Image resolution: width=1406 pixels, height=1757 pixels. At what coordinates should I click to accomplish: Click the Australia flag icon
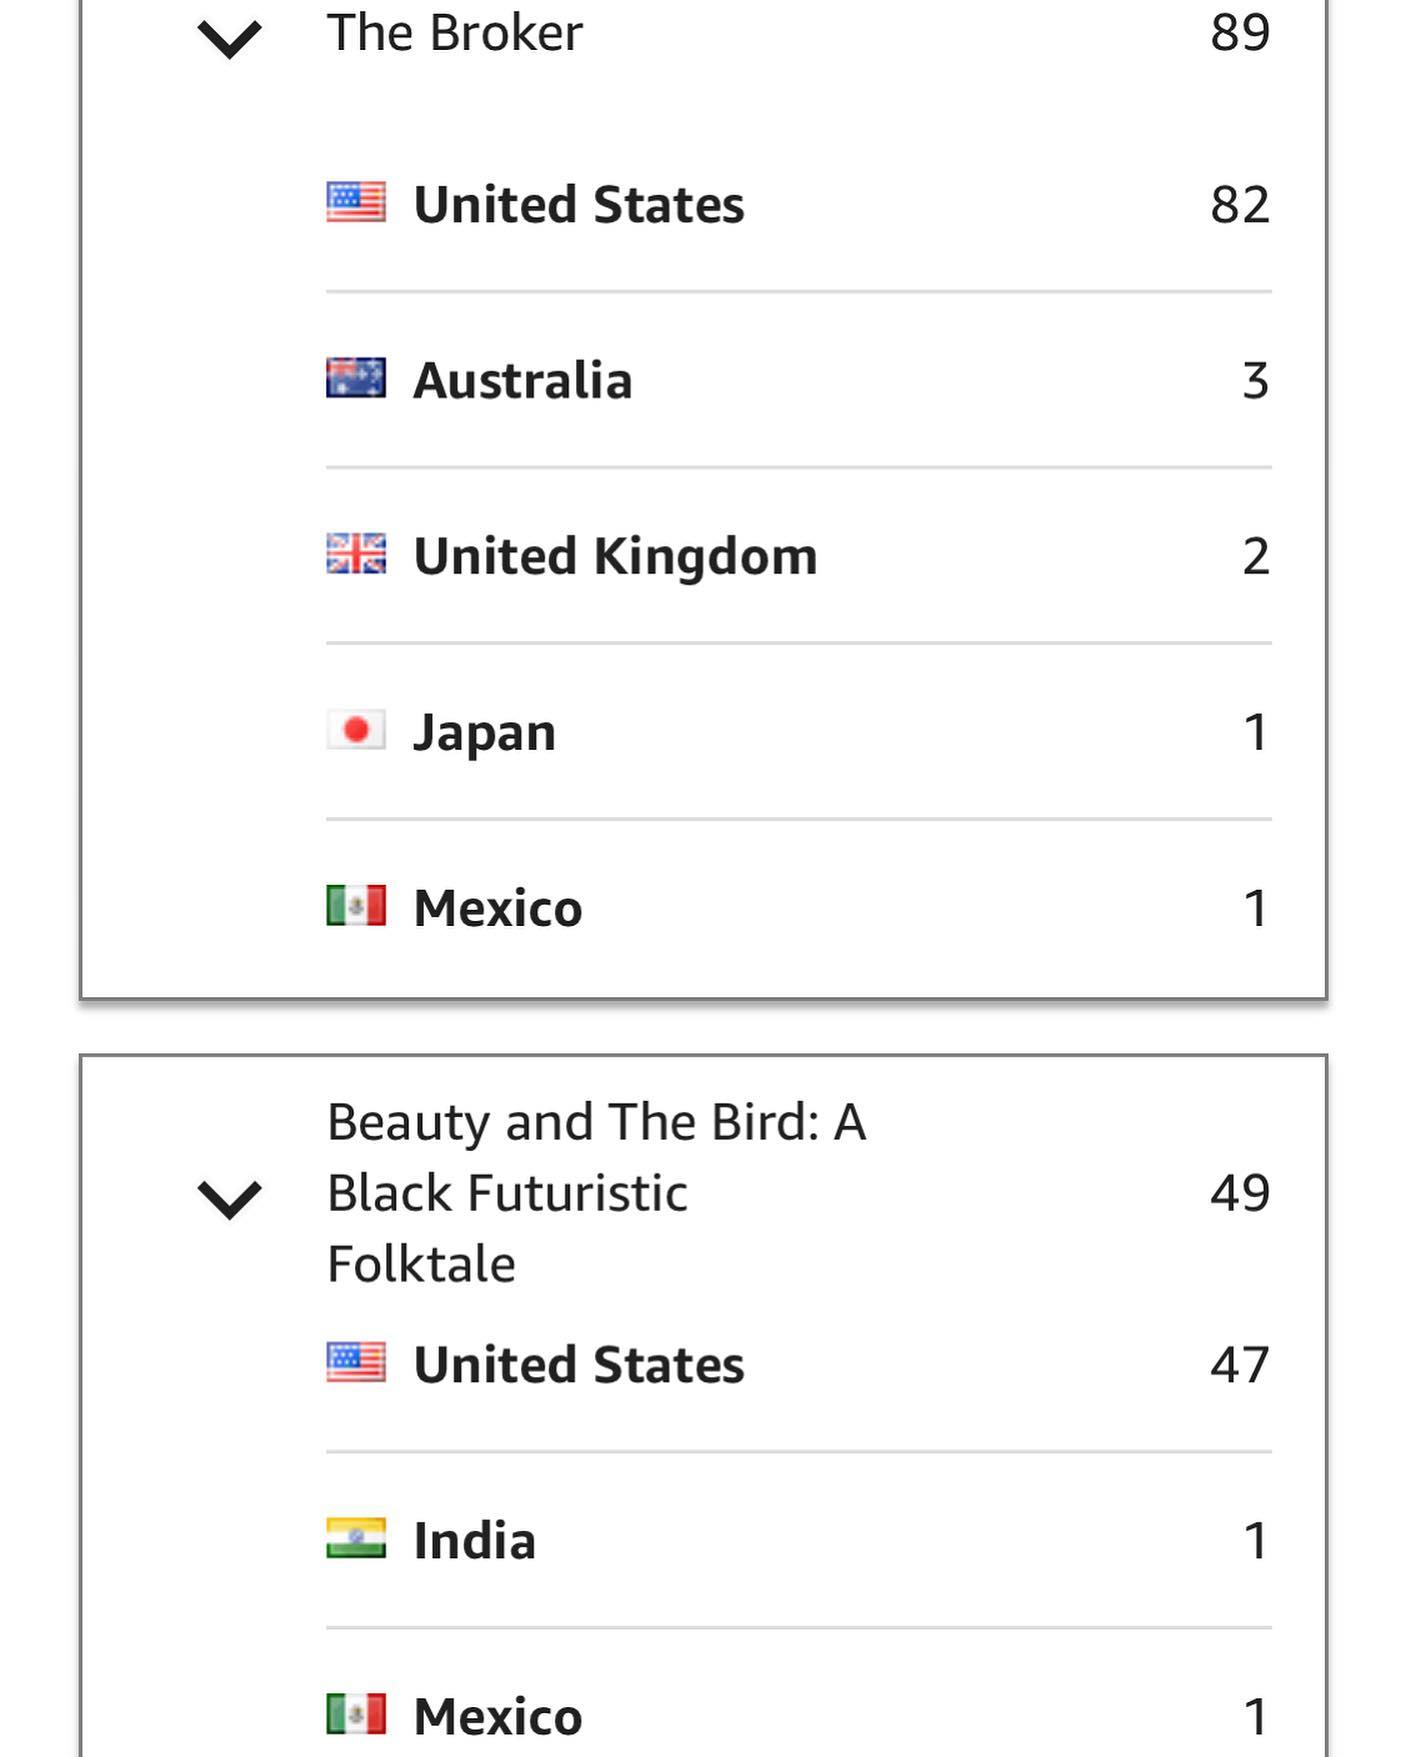tap(356, 379)
